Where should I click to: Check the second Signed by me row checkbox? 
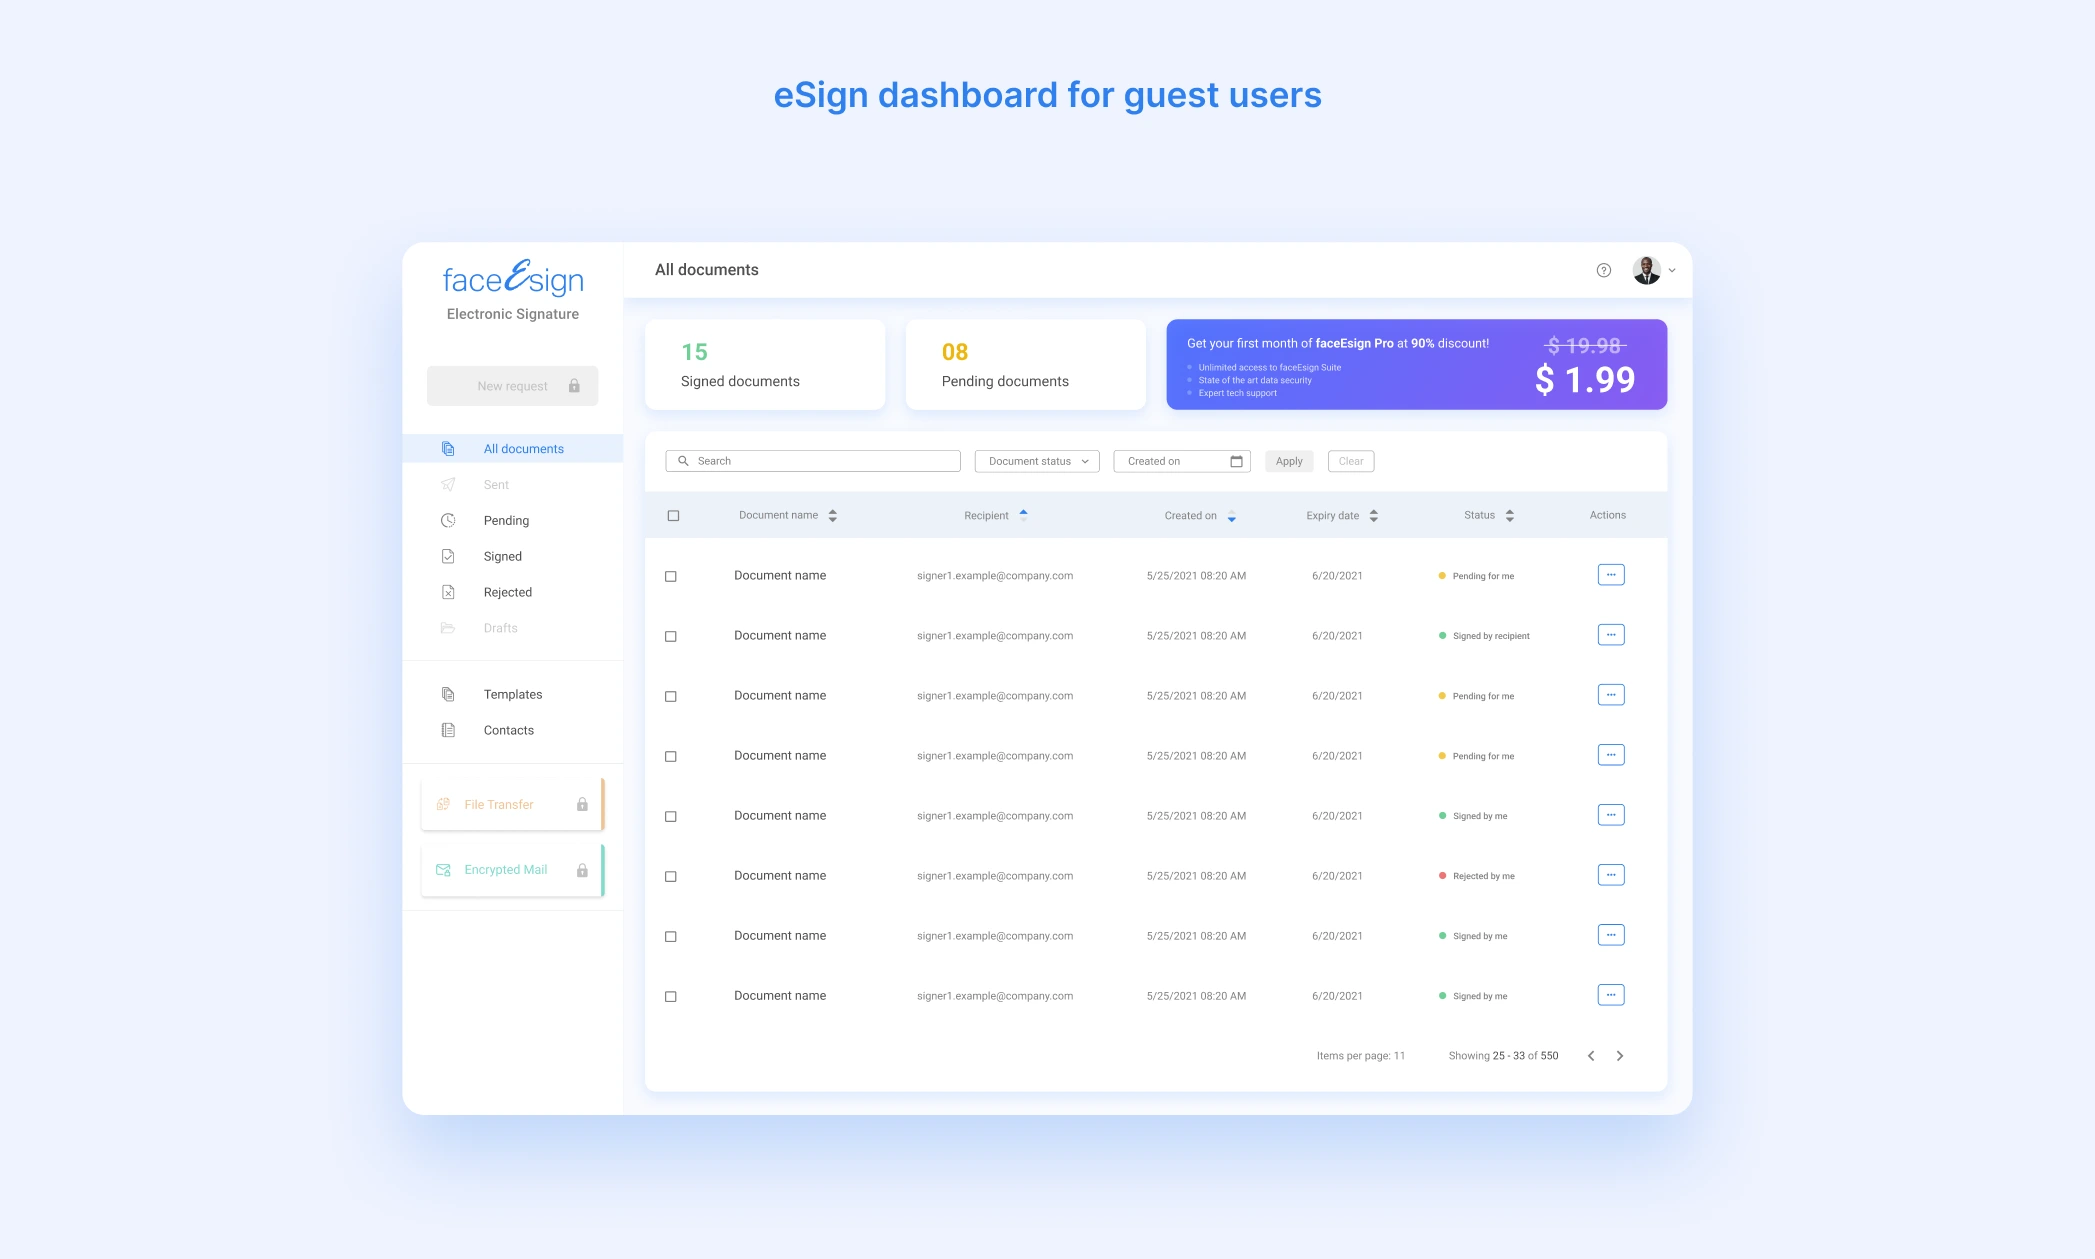click(x=671, y=937)
